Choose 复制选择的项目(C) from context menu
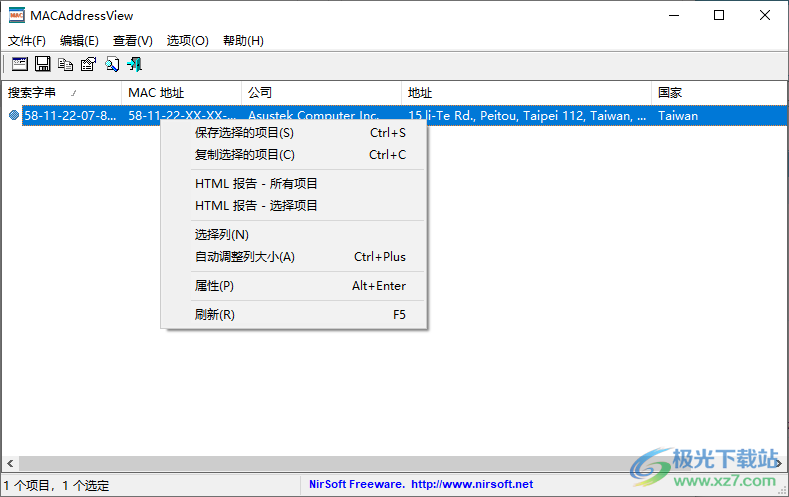The height and width of the screenshot is (497, 789). pyautogui.click(x=294, y=154)
